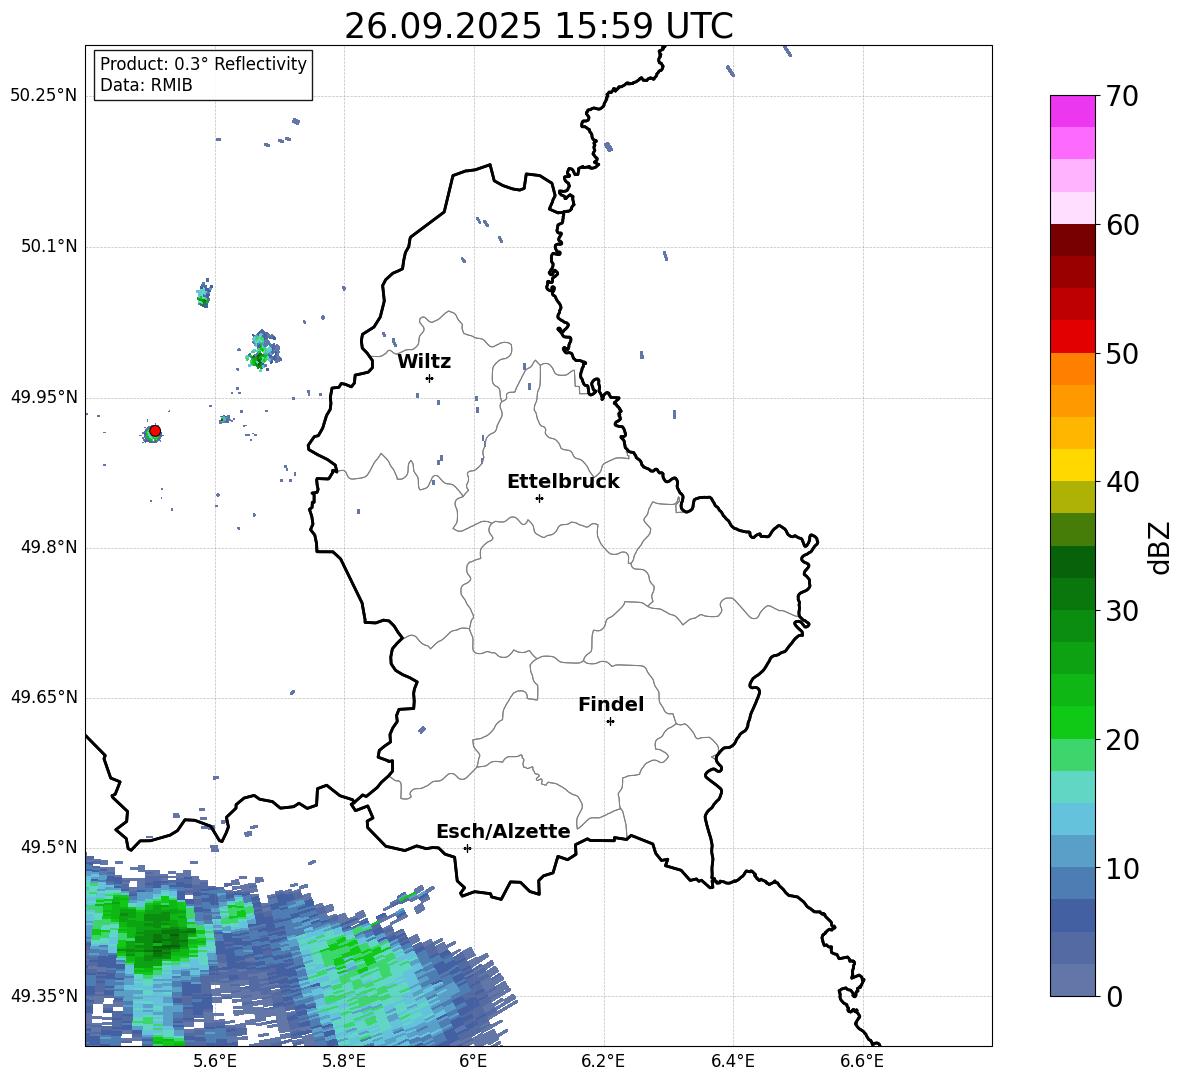This screenshot has width=1184, height=1081.
Task: Pick the bright green swatch just above 20
Action: coord(1072,722)
